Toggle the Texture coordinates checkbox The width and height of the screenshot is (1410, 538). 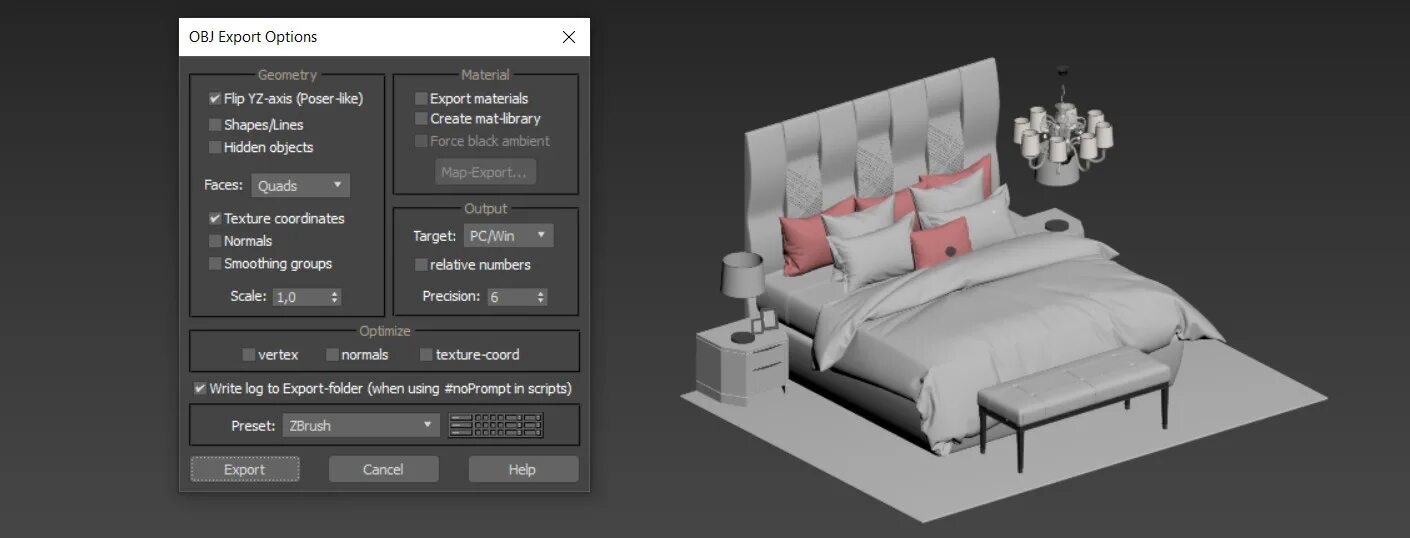215,218
